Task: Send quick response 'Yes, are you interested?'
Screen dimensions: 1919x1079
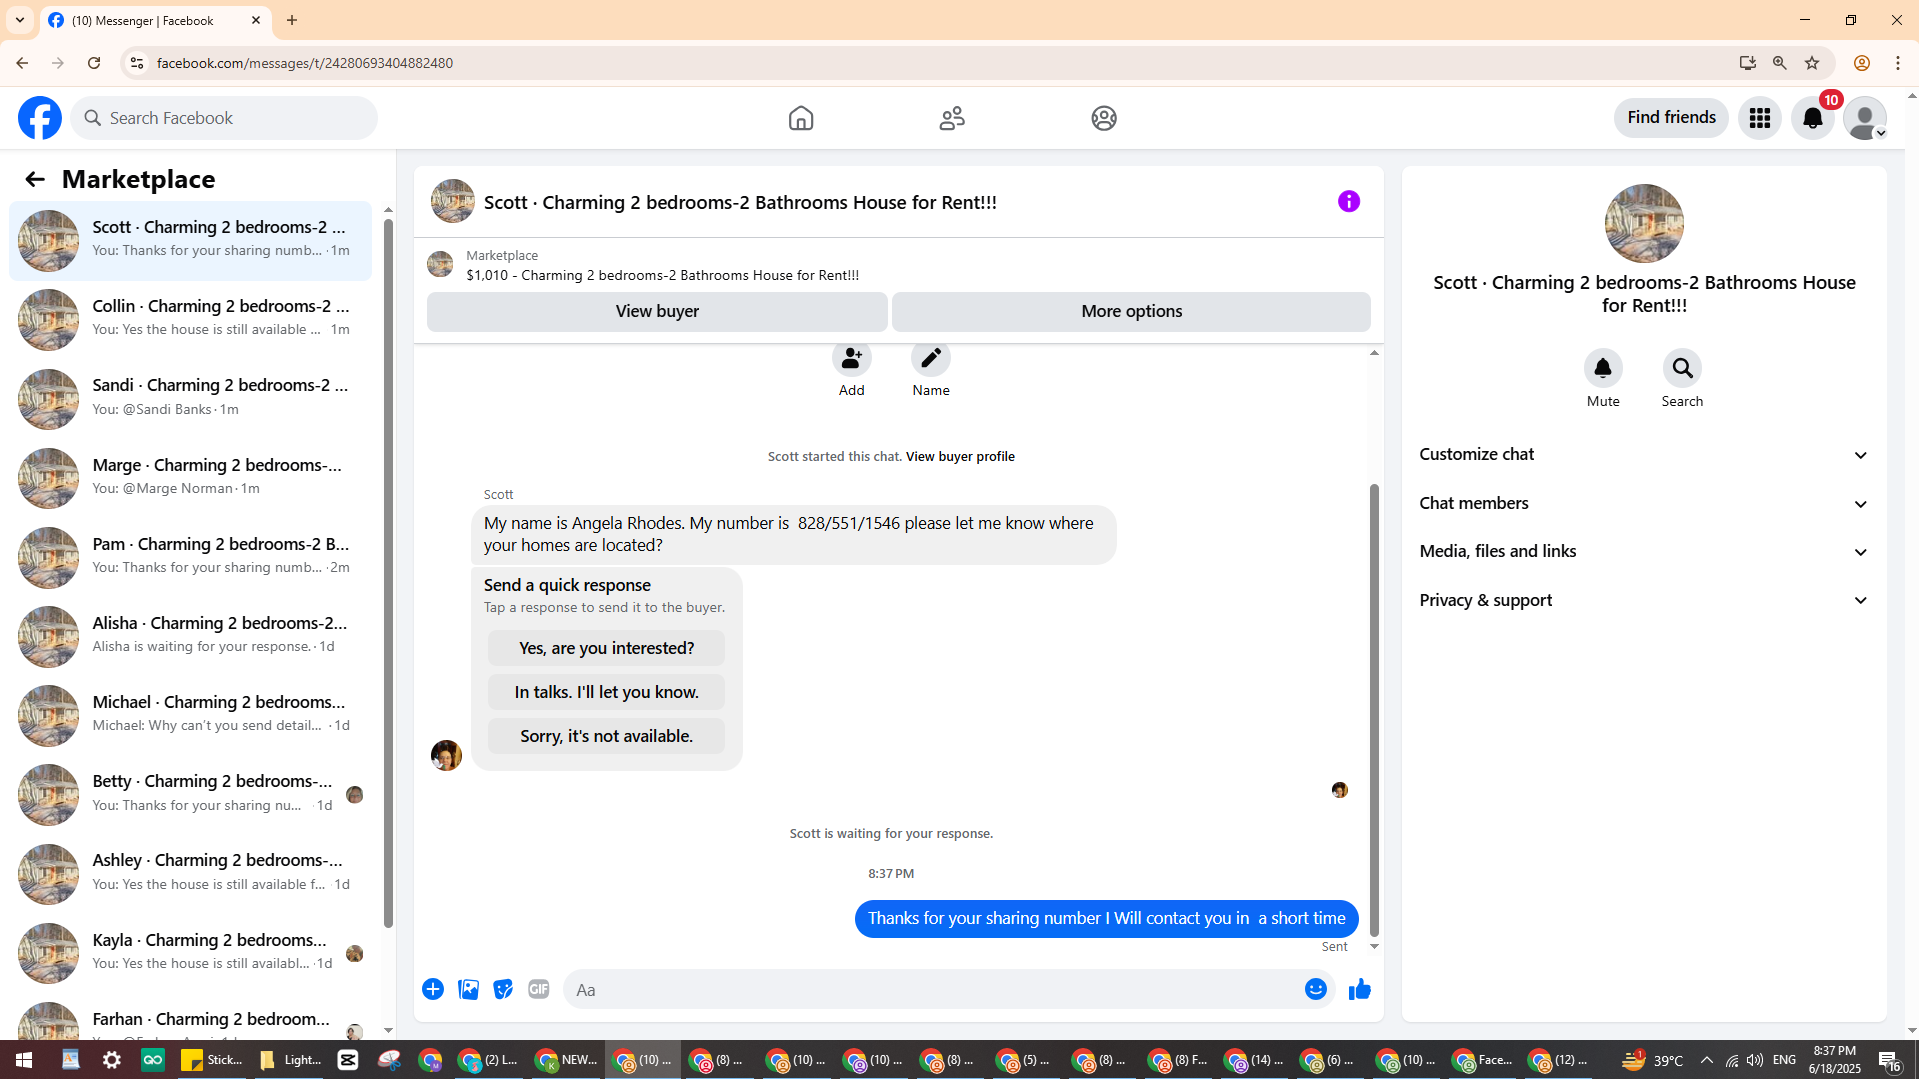Action: click(606, 648)
